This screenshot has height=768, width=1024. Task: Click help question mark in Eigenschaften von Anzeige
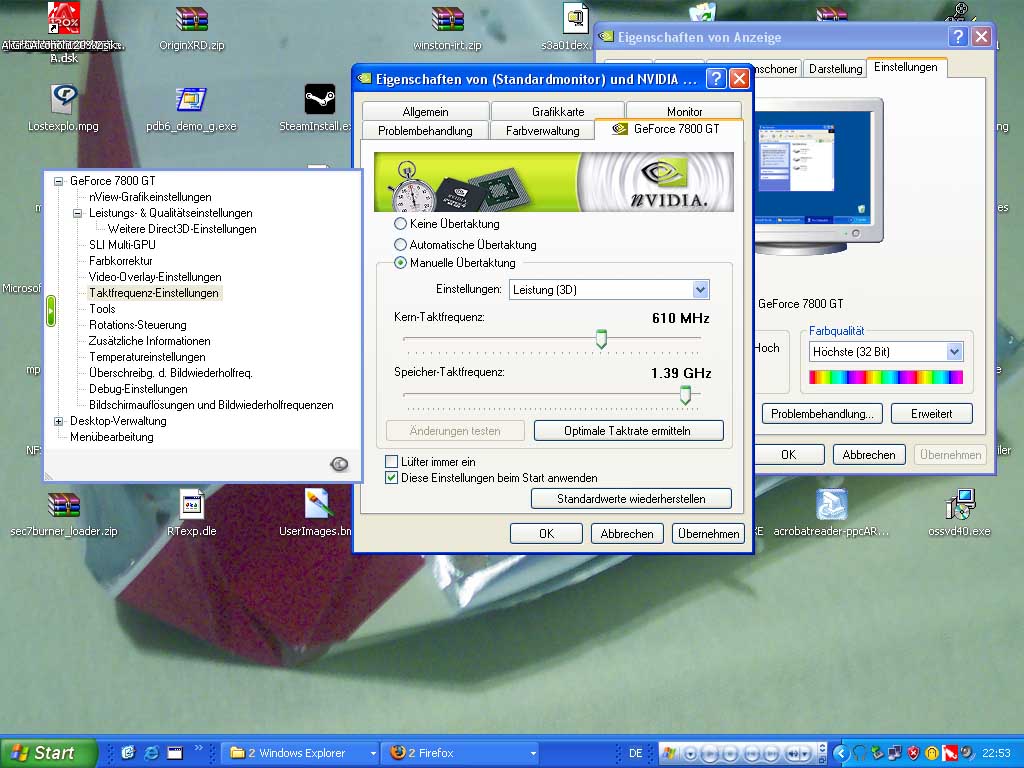pyautogui.click(x=957, y=37)
